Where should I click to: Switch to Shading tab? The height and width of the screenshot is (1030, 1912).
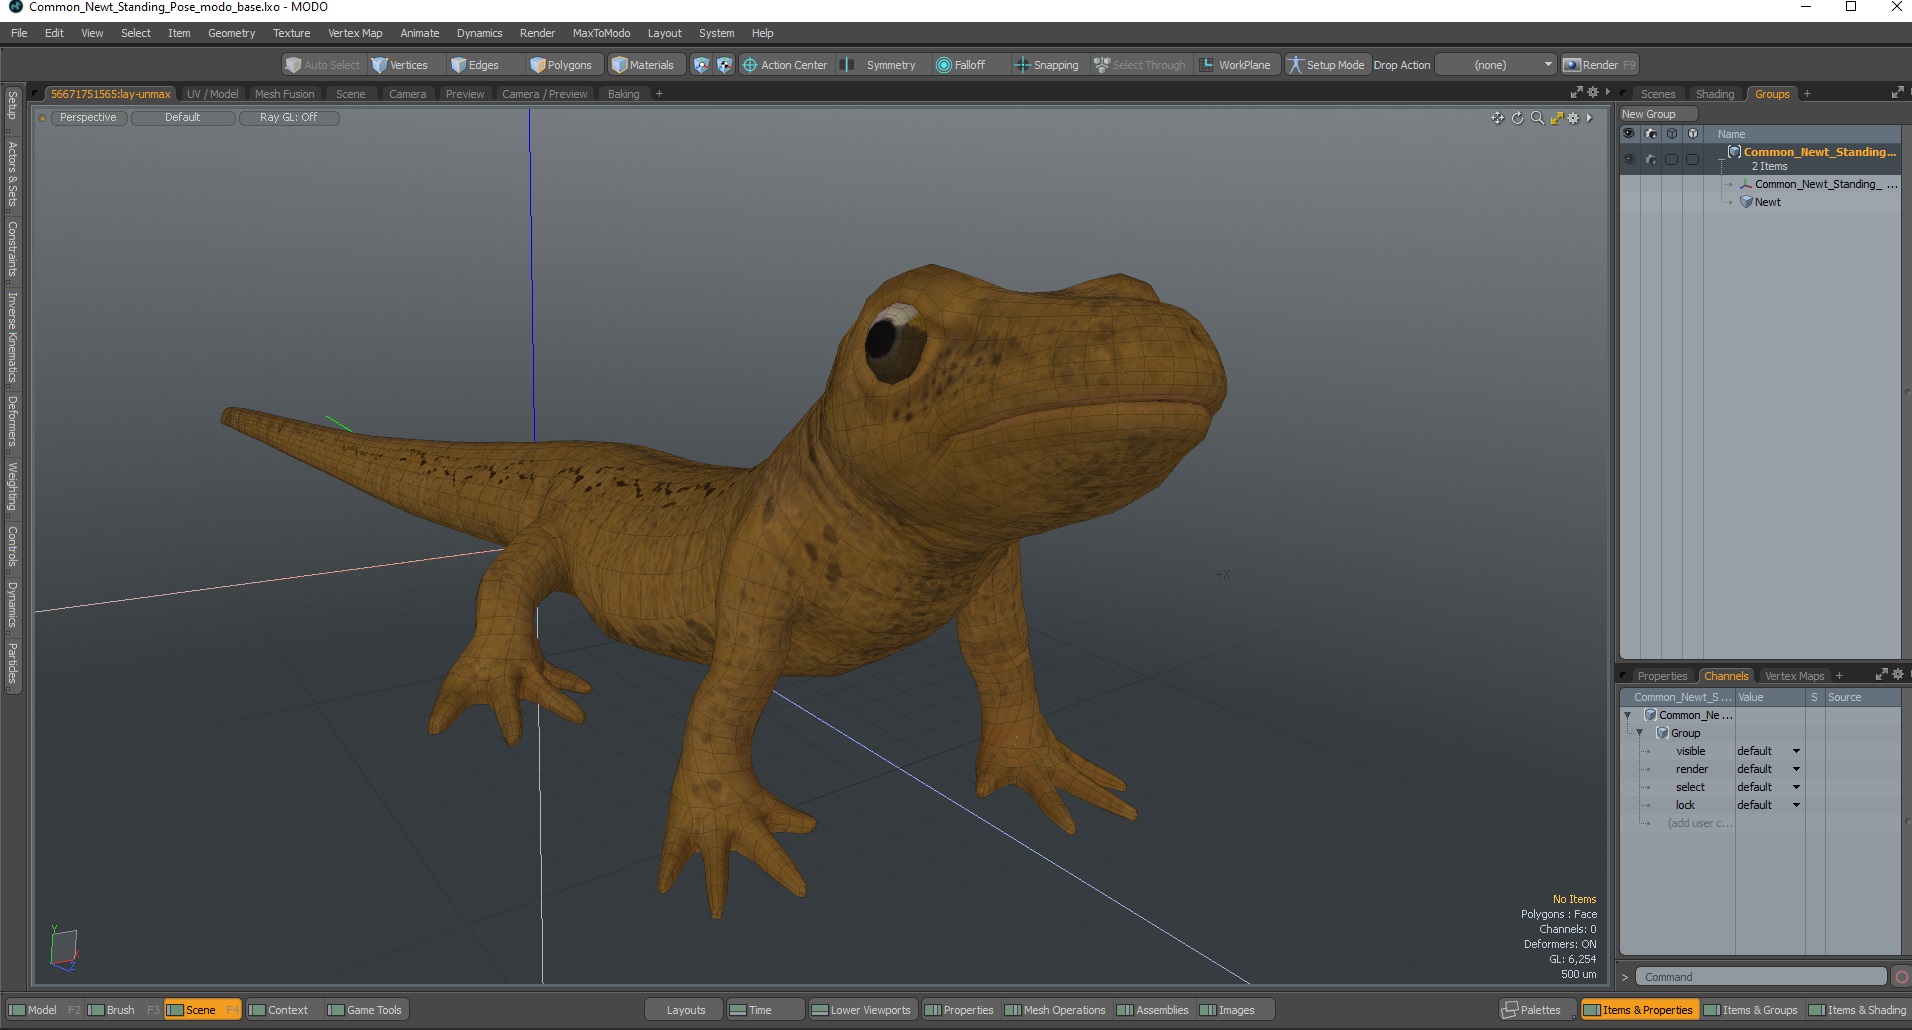click(1715, 94)
